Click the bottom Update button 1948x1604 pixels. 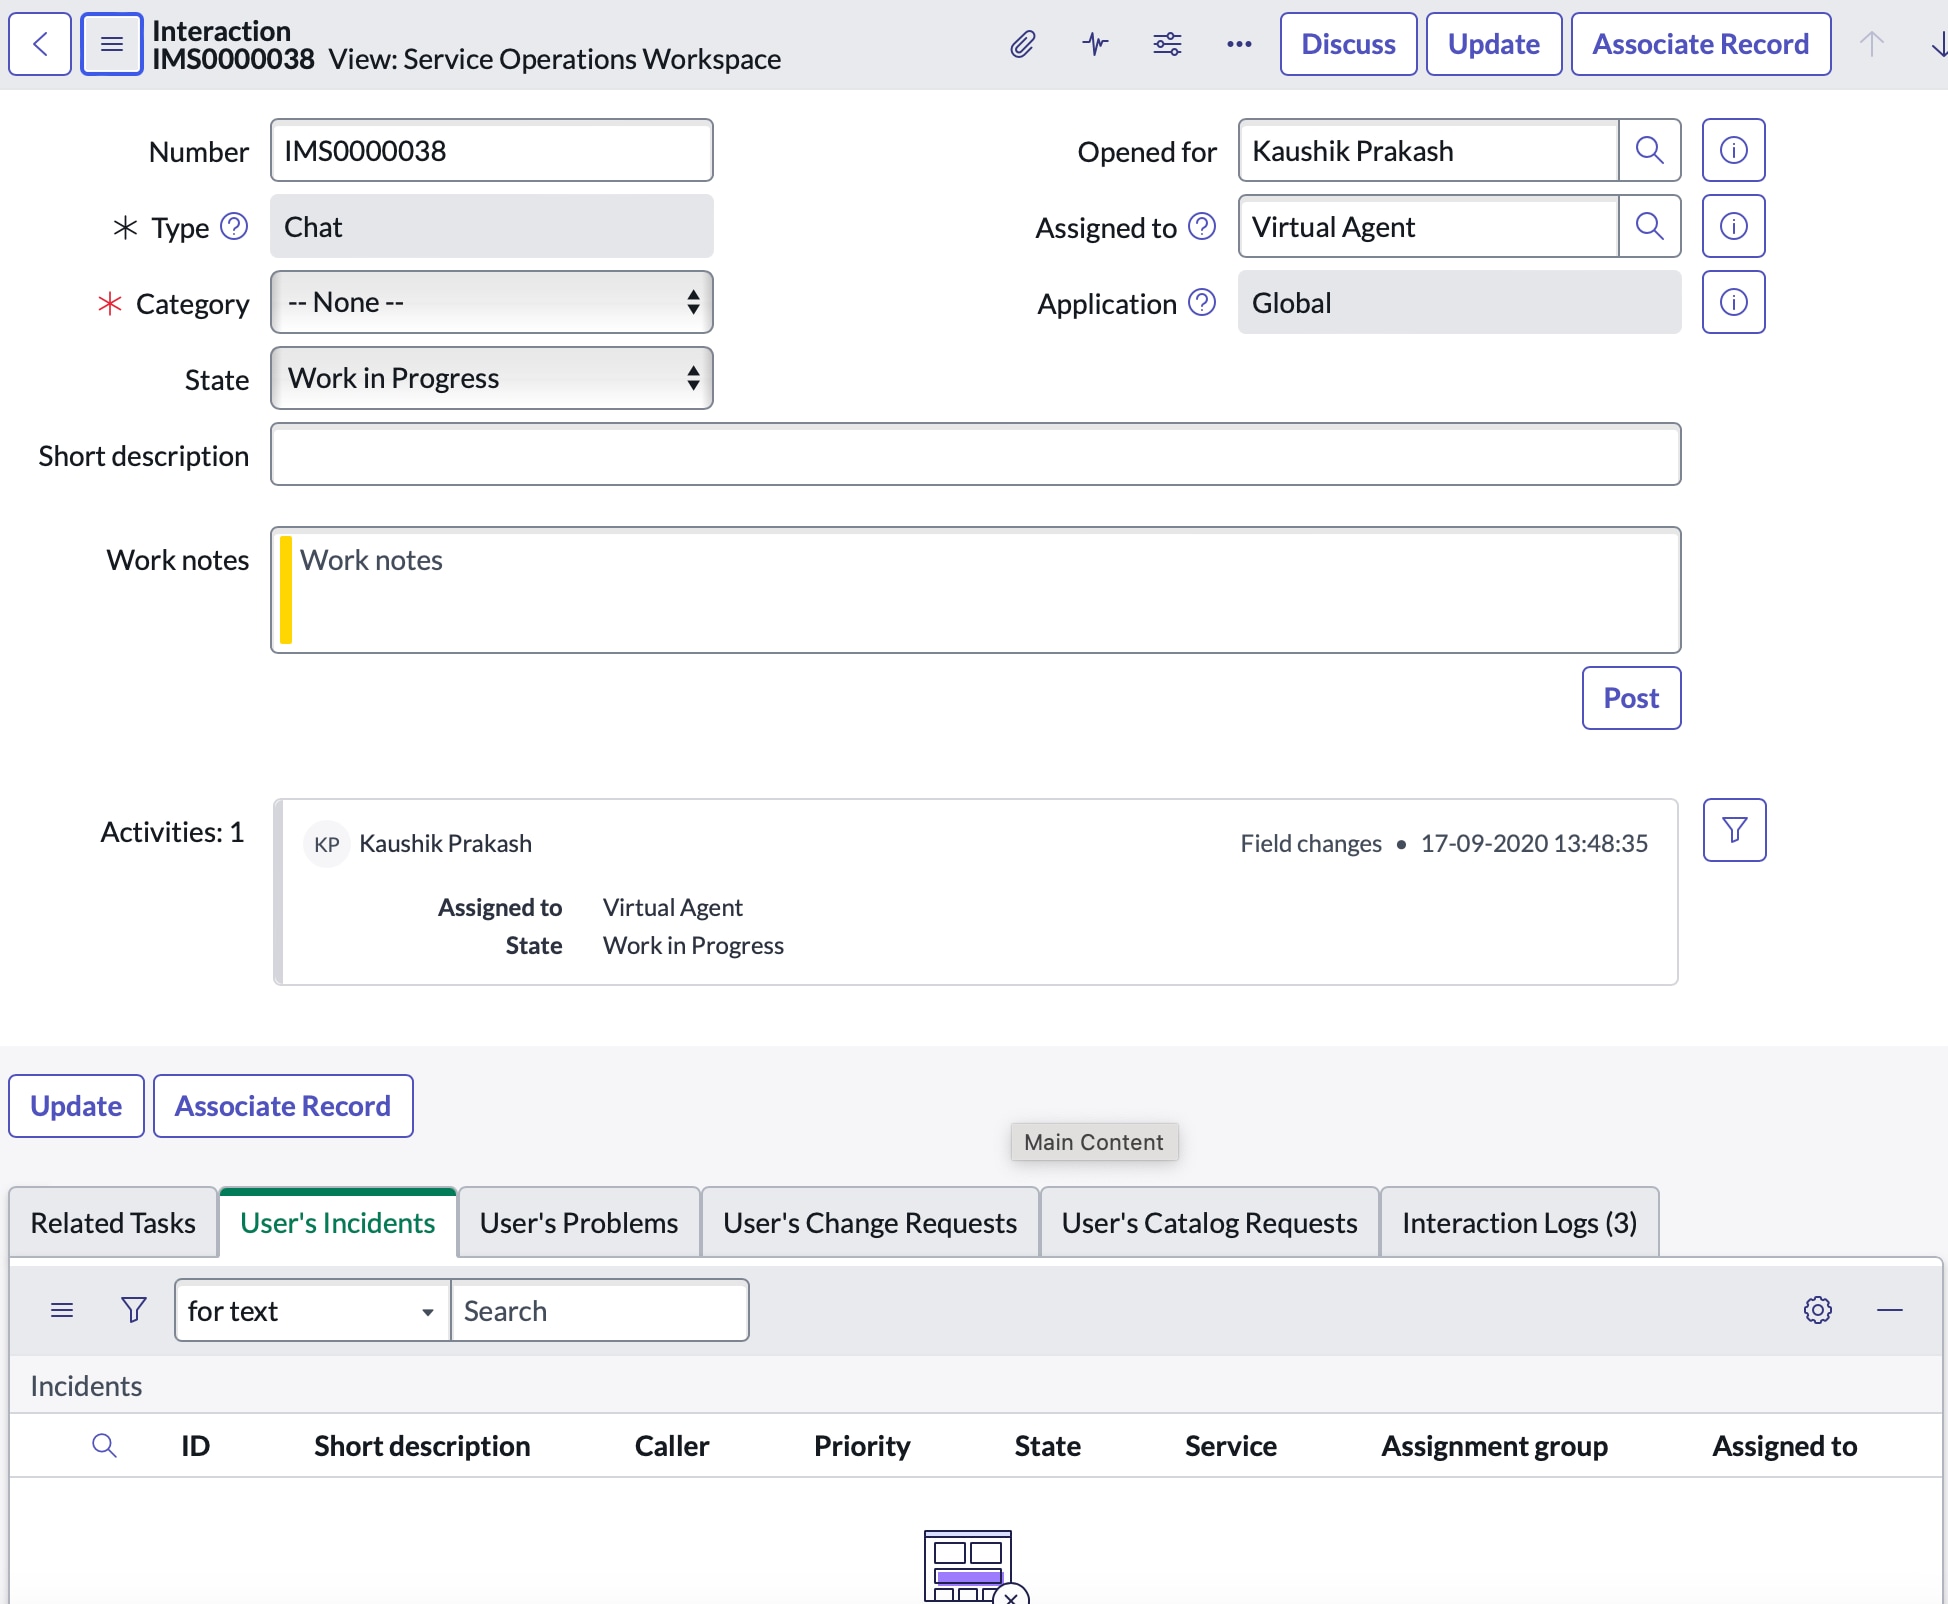click(x=76, y=1106)
